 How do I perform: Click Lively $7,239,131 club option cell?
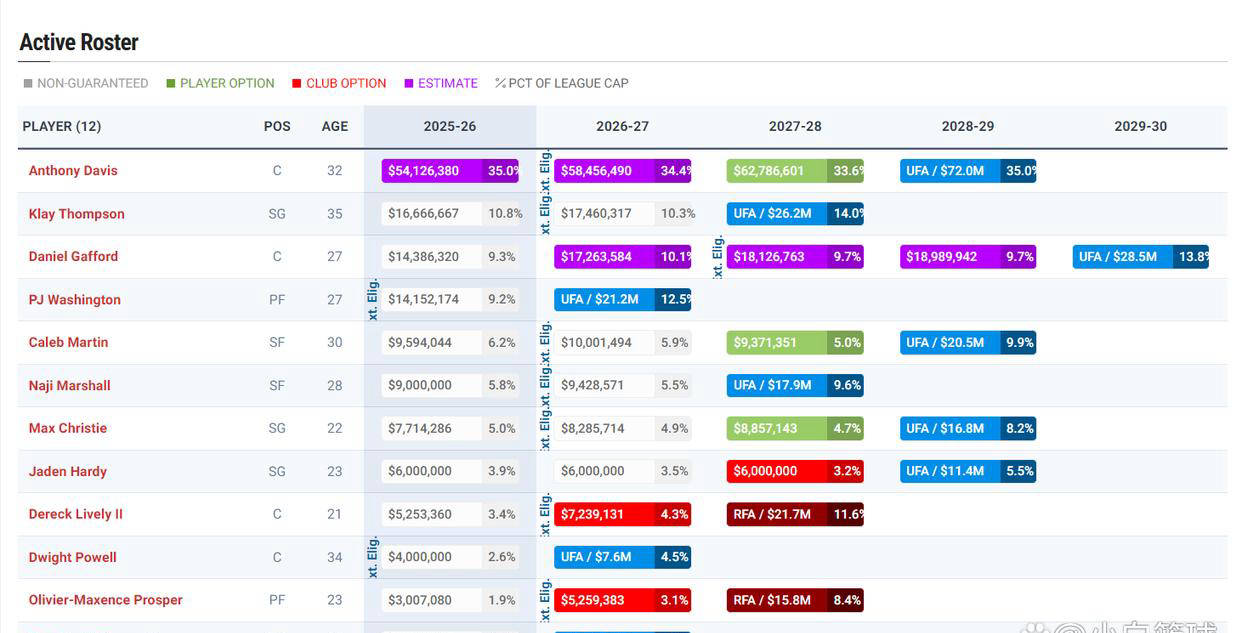coord(622,515)
